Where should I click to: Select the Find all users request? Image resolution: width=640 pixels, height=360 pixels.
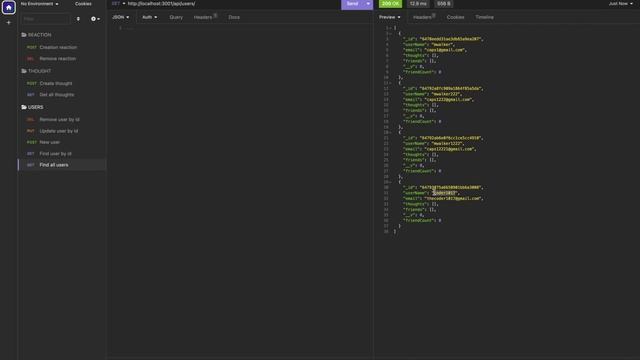click(62, 165)
